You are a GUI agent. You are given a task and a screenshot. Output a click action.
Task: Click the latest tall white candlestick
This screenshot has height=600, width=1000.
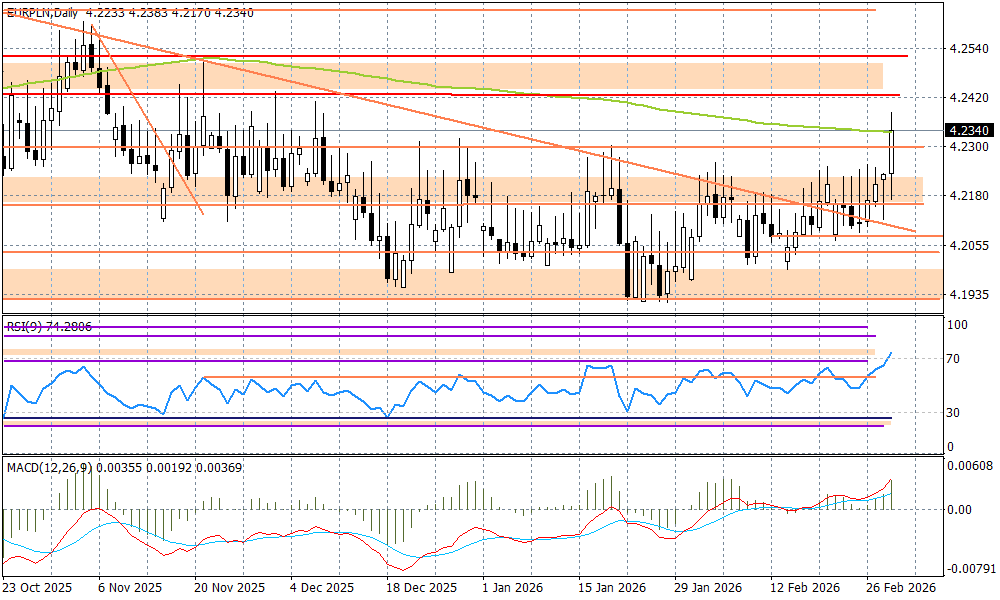[891, 150]
